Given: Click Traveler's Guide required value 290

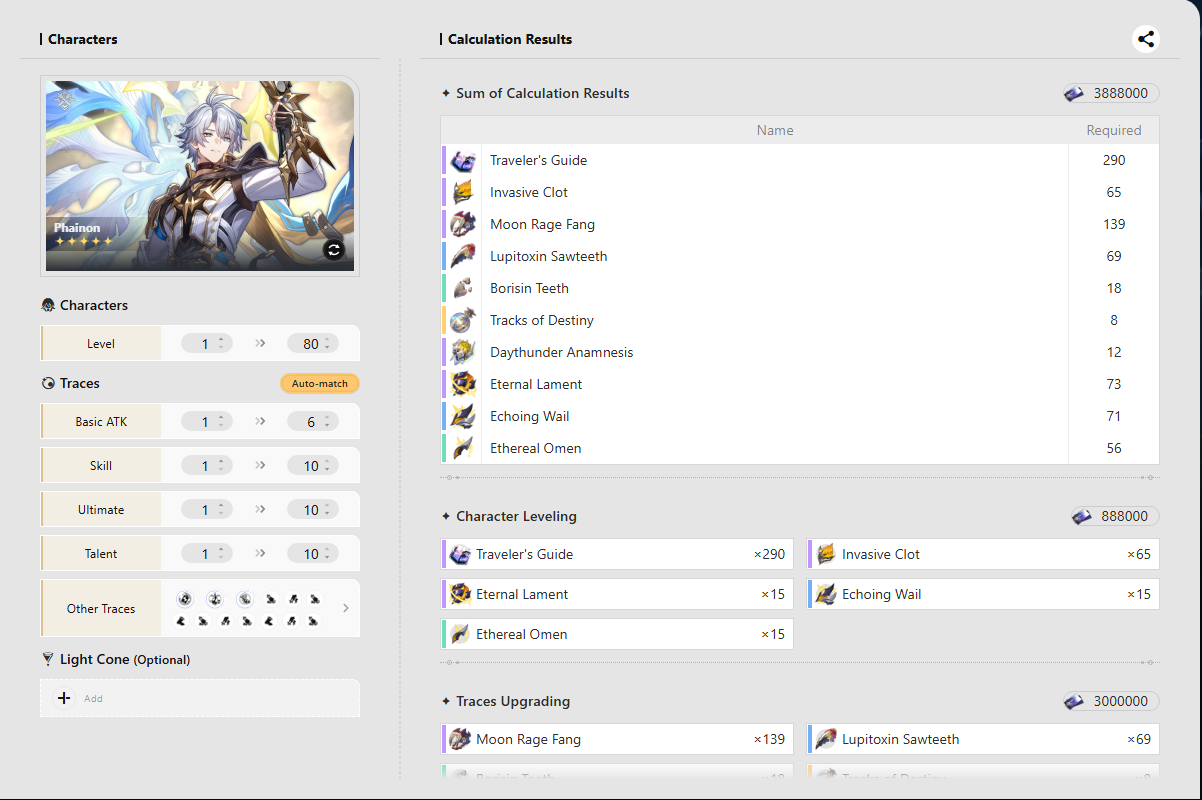Looking at the screenshot, I should coord(1114,160).
